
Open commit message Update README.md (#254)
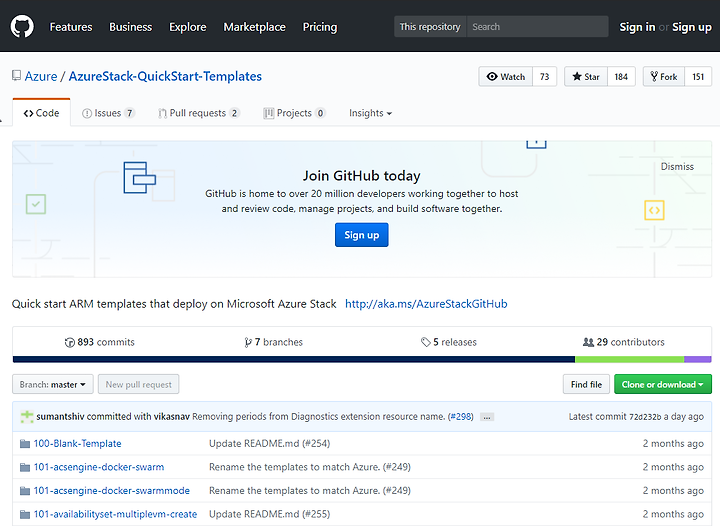point(270,444)
